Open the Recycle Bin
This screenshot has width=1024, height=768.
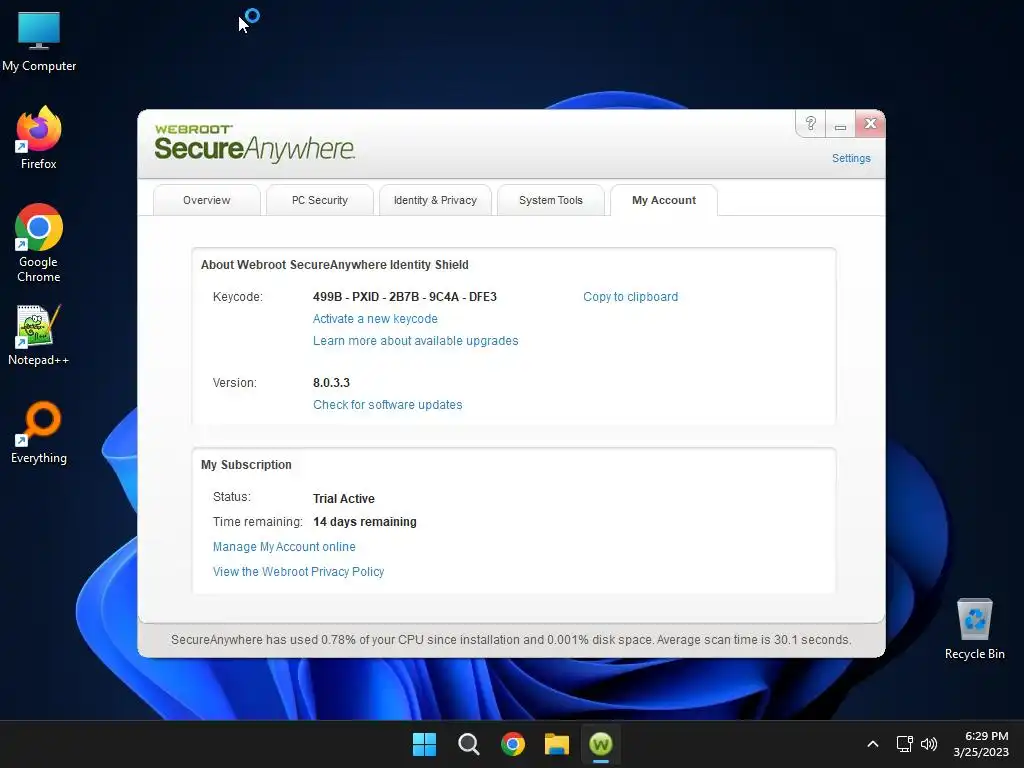click(x=974, y=630)
